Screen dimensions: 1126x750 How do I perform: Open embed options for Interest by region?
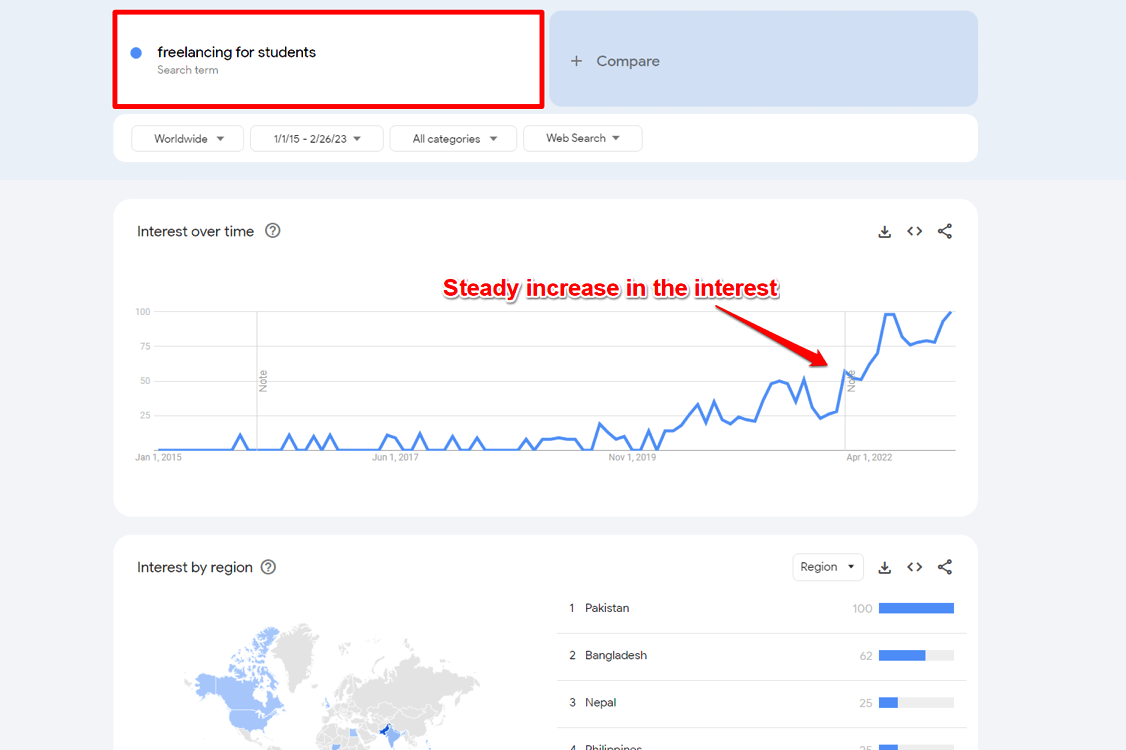coord(914,567)
